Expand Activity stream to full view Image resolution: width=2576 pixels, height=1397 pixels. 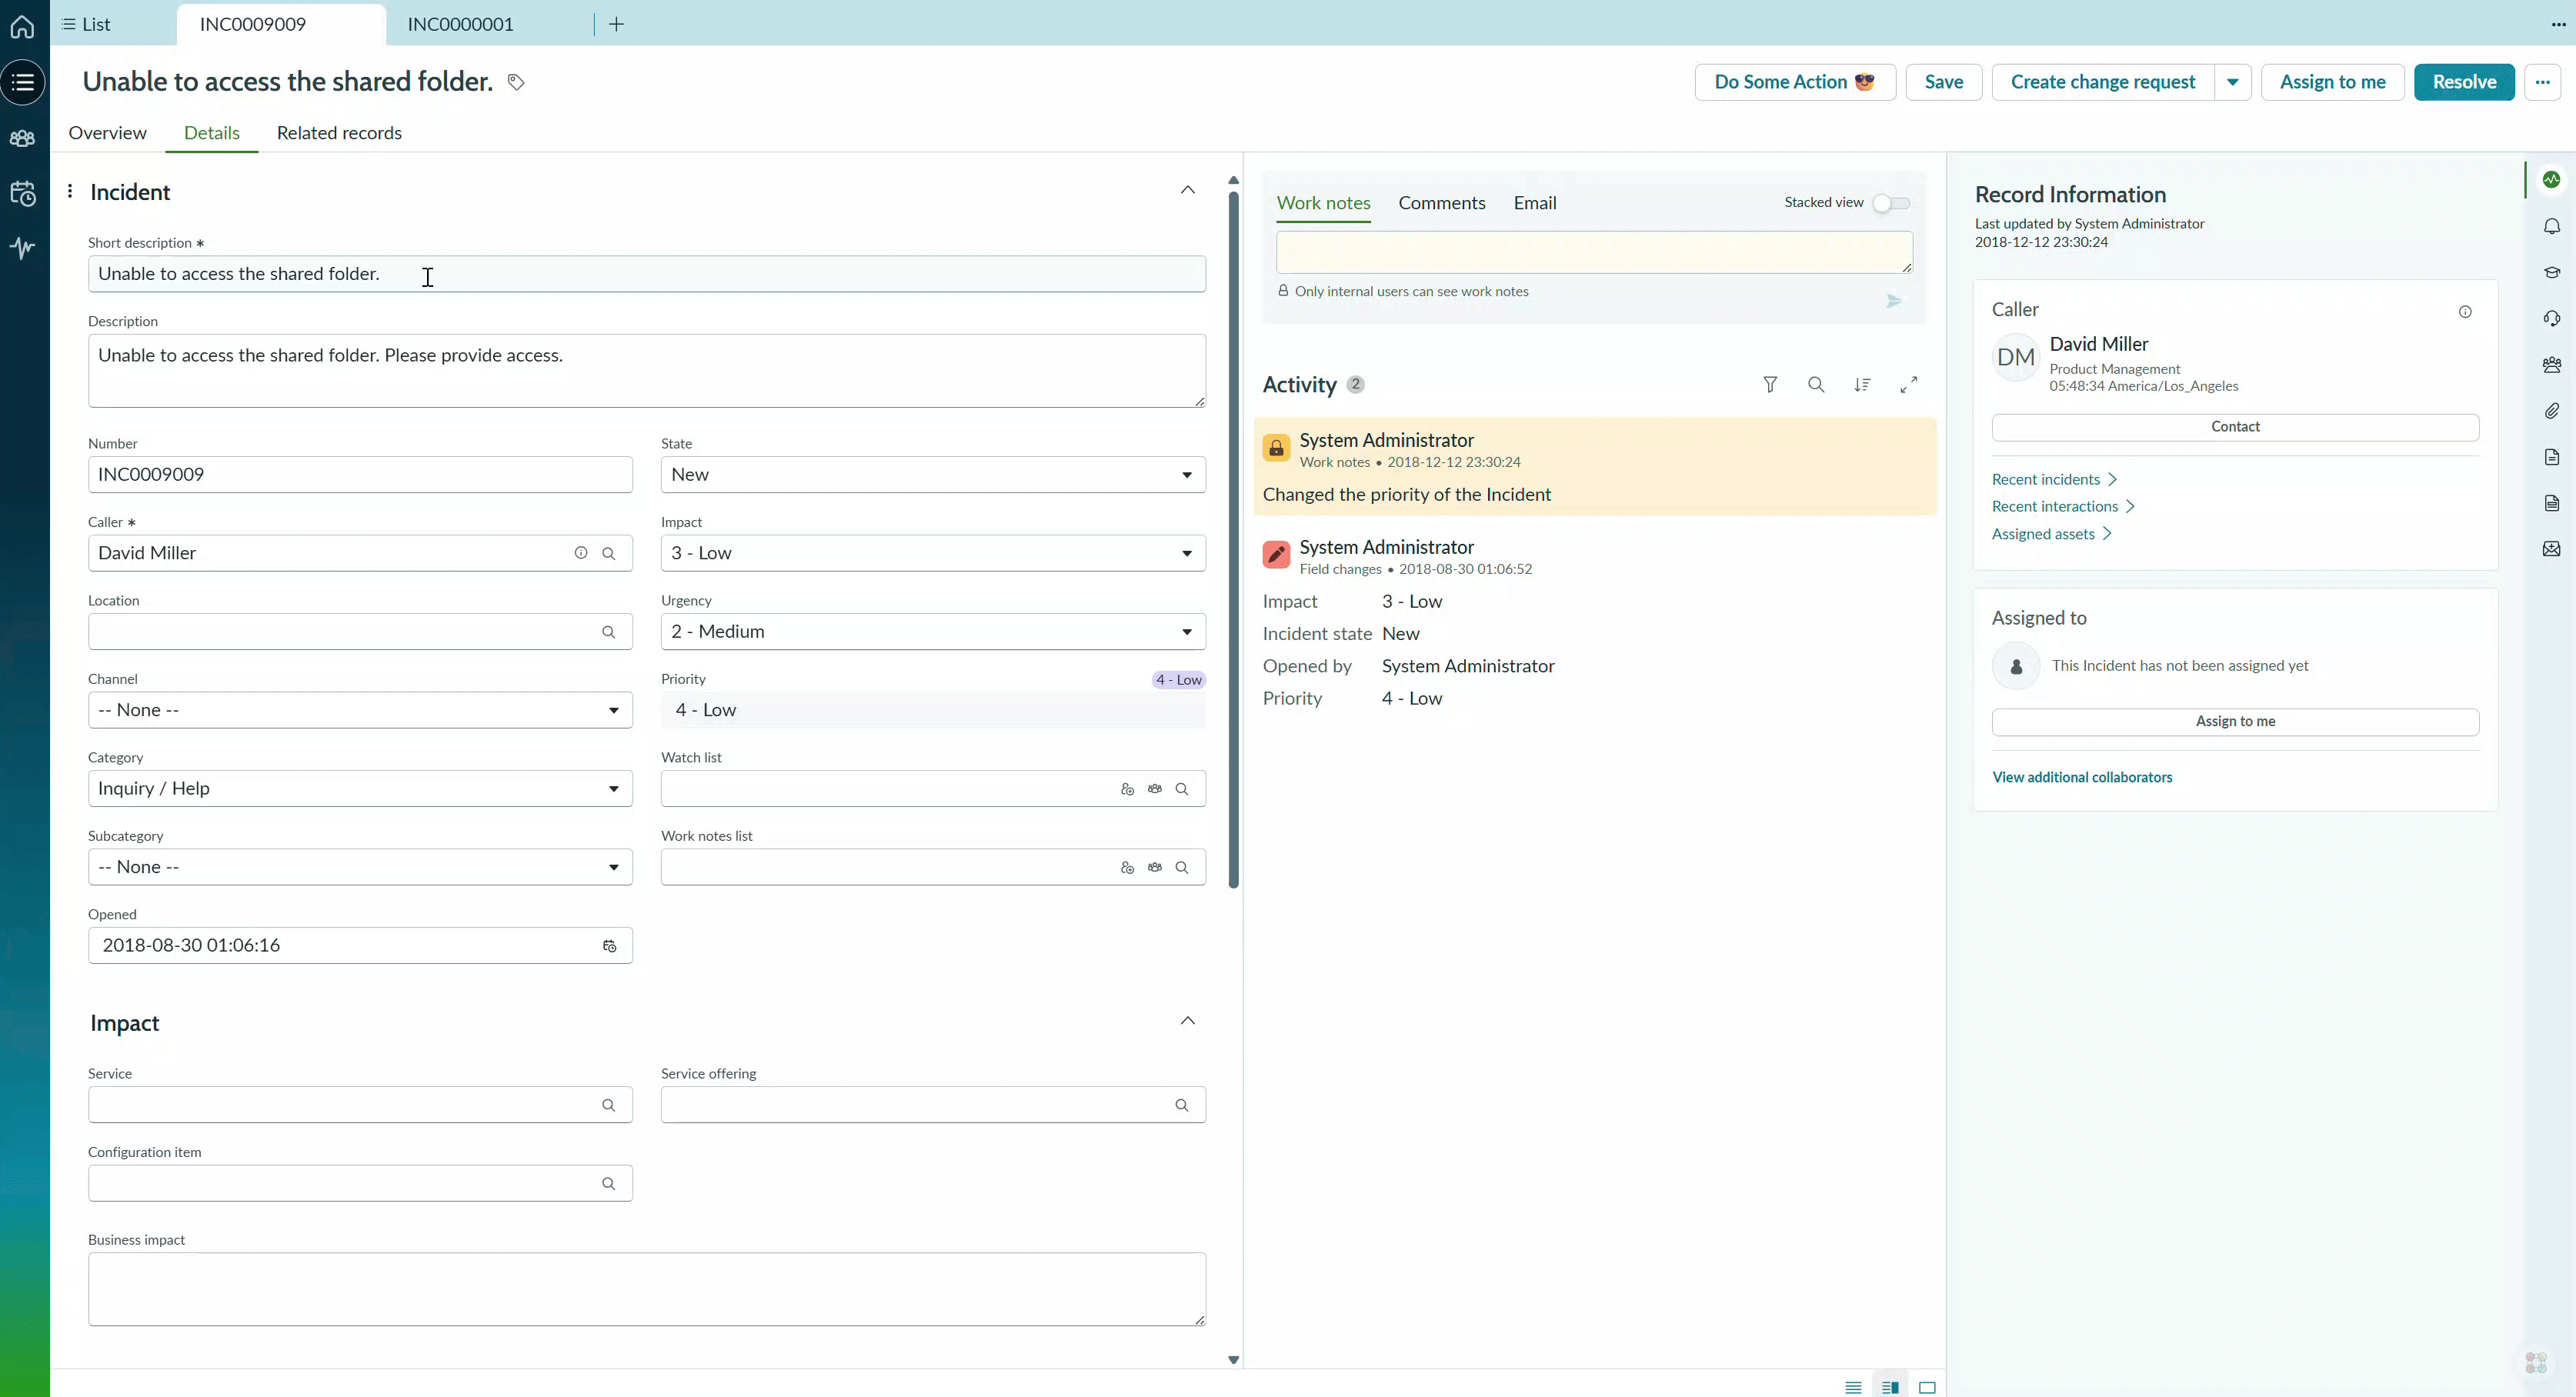click(x=1908, y=385)
